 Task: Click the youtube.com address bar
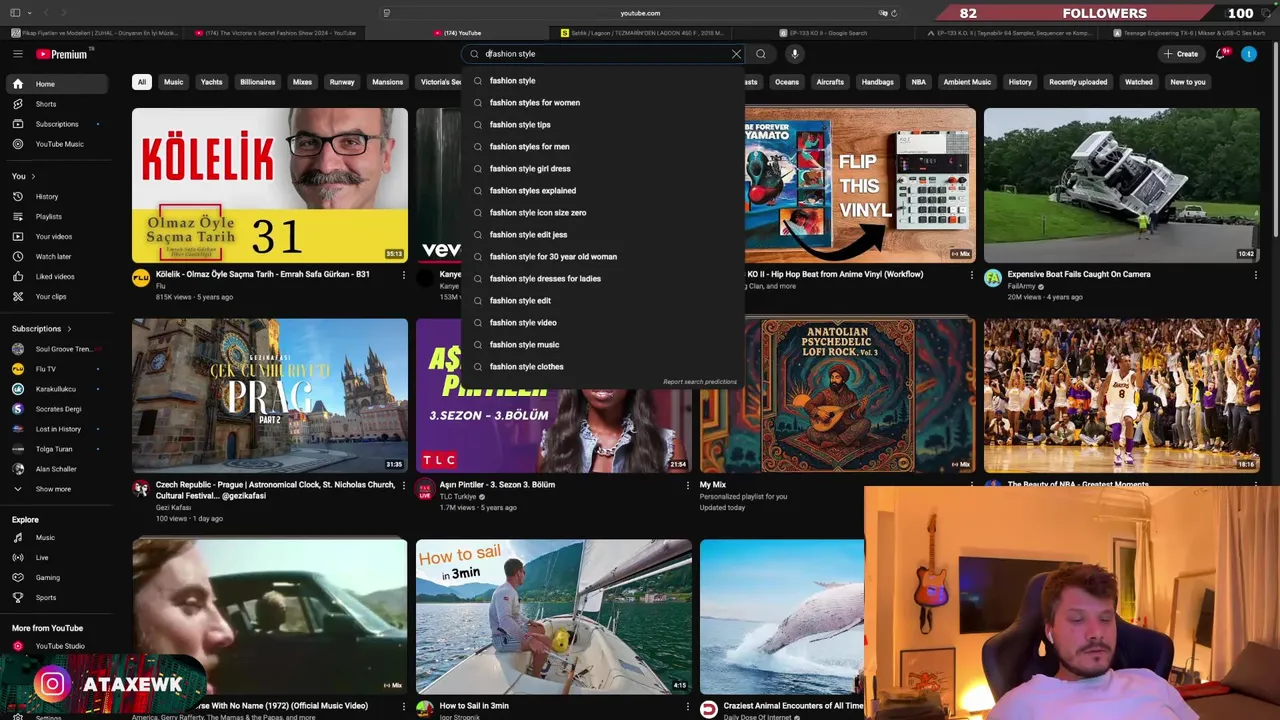640,13
